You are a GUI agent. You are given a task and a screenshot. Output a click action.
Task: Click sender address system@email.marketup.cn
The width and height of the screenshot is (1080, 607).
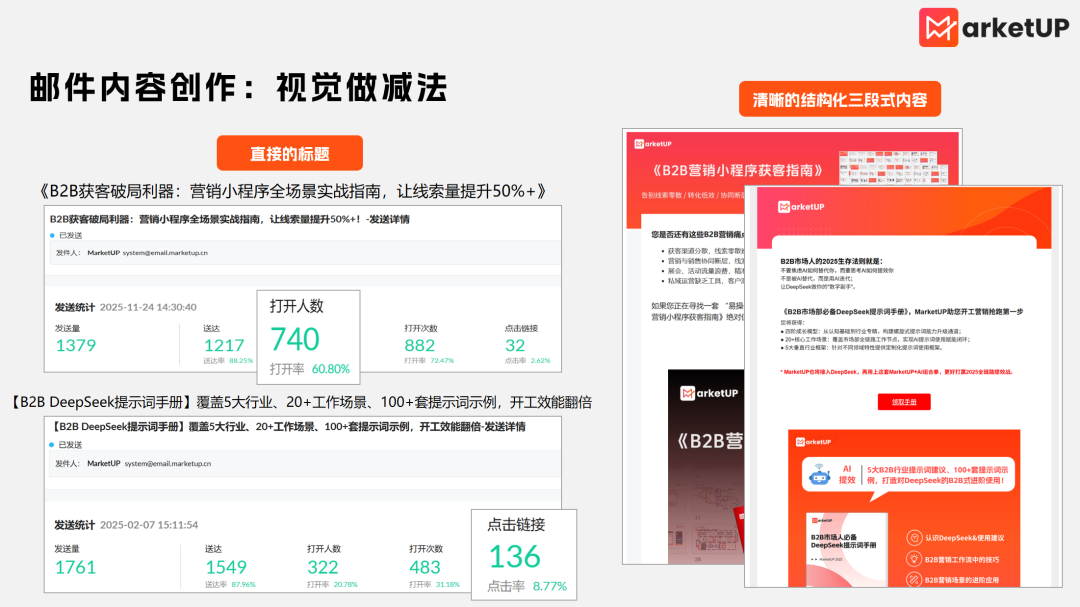pyautogui.click(x=165, y=253)
